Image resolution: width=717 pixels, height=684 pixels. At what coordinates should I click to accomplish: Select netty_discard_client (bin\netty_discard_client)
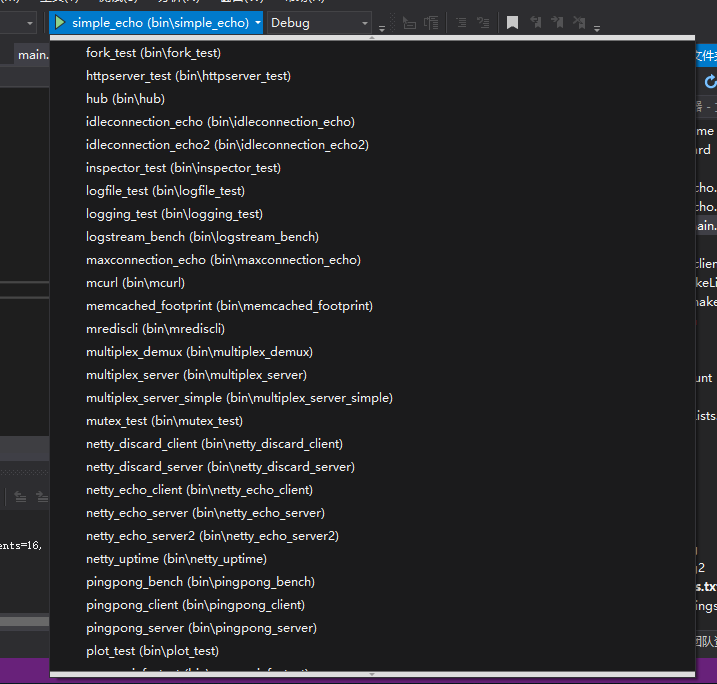click(x=372, y=444)
